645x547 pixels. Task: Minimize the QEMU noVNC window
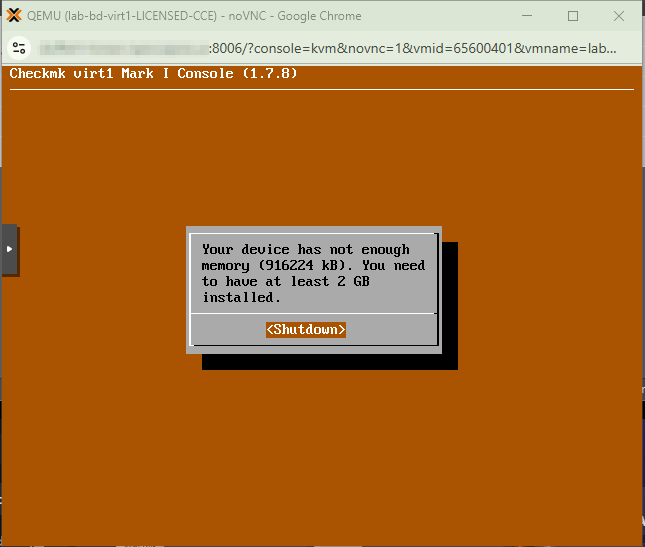click(x=526, y=16)
